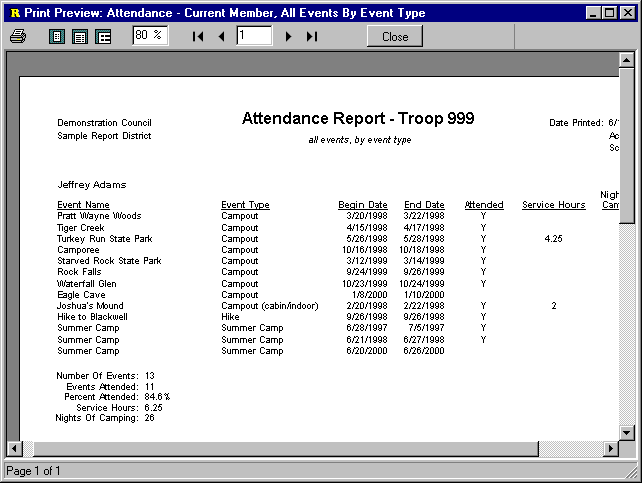642x483 pixels.
Task: Click the zoom percent field showing 80
Action: [x=150, y=36]
